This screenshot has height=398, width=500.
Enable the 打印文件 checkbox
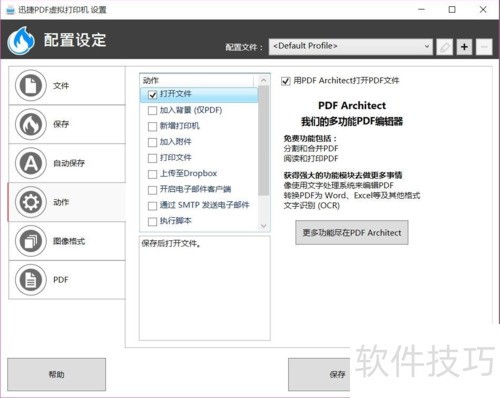pyautogui.click(x=152, y=158)
